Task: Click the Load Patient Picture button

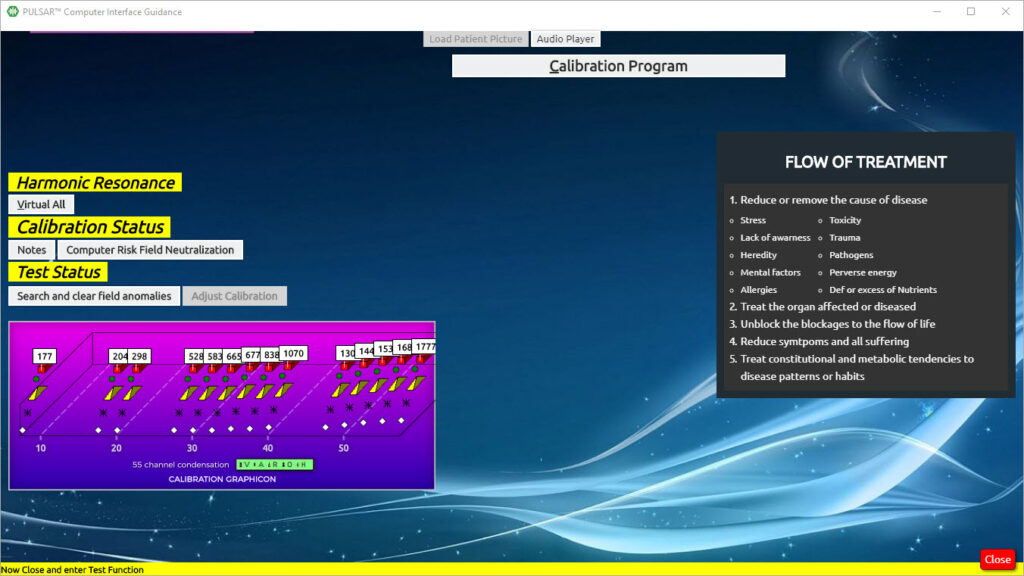Action: [x=476, y=39]
